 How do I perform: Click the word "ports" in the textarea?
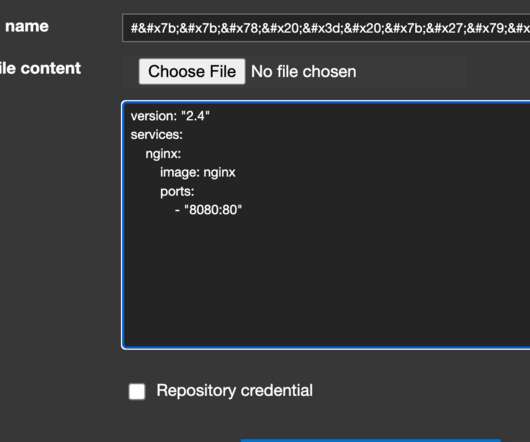pyautogui.click(x=176, y=192)
